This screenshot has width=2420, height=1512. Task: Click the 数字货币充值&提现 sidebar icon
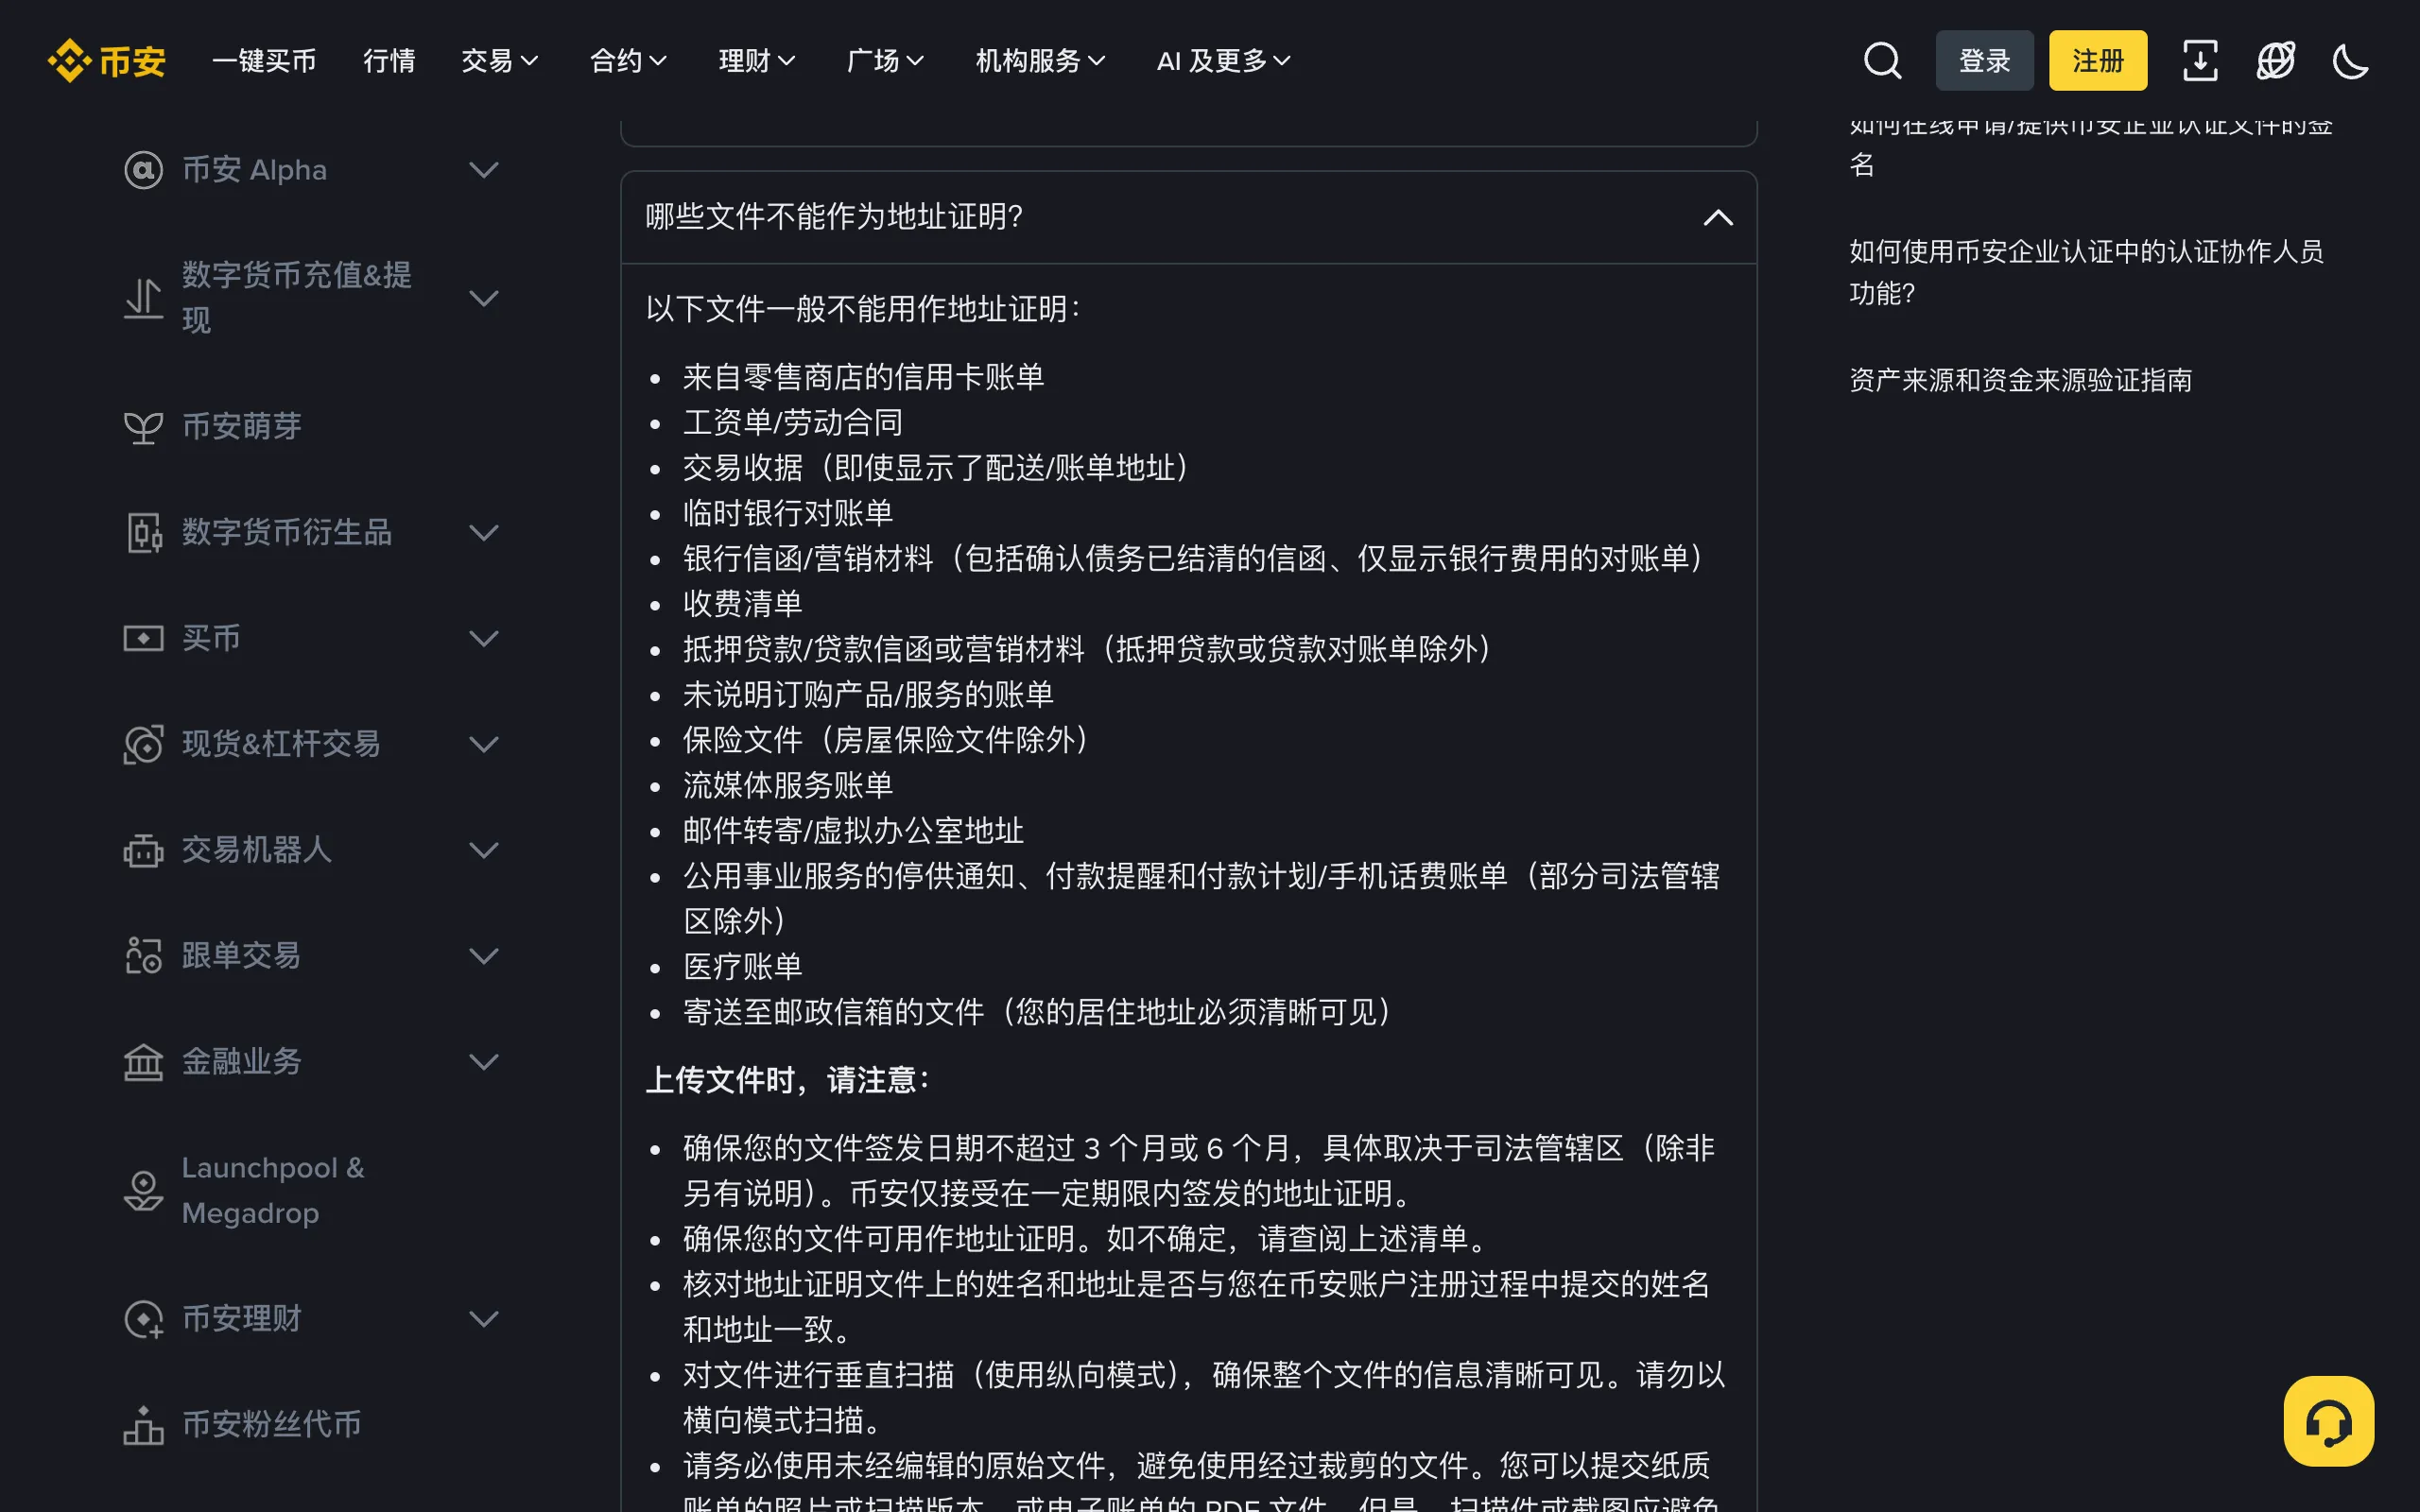[x=143, y=298]
